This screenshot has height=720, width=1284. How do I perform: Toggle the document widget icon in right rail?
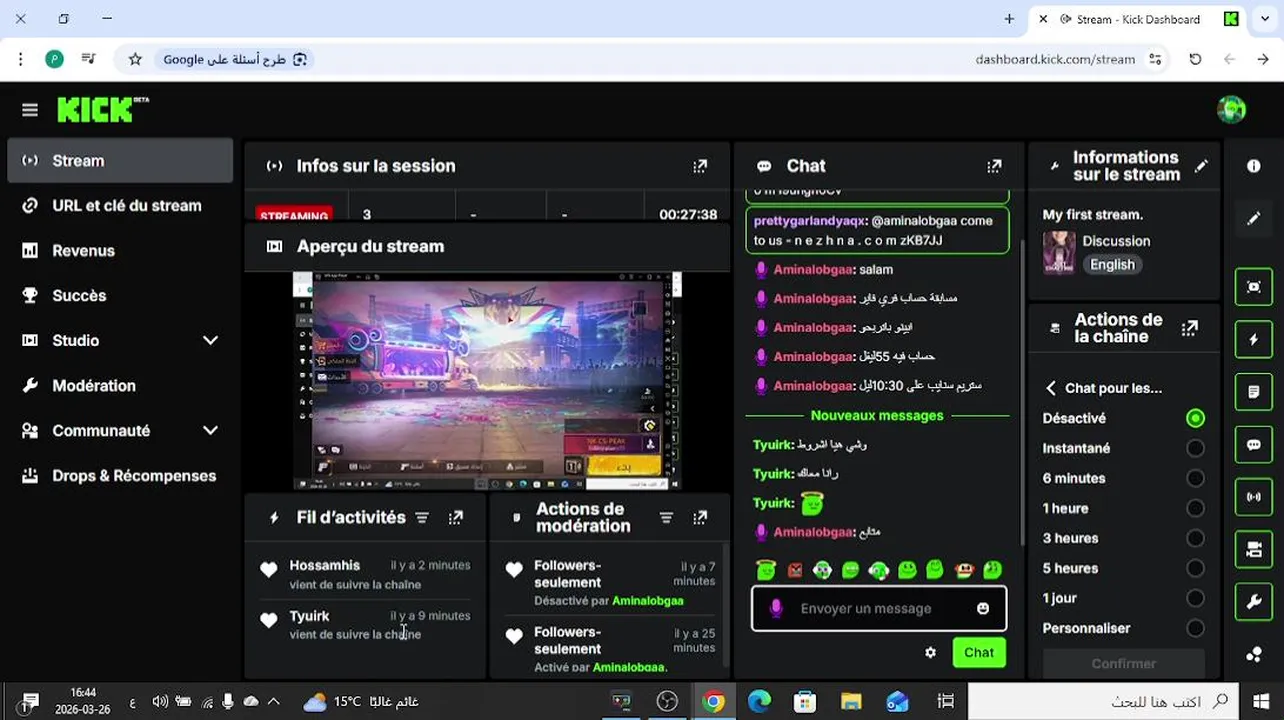[x=1254, y=391]
